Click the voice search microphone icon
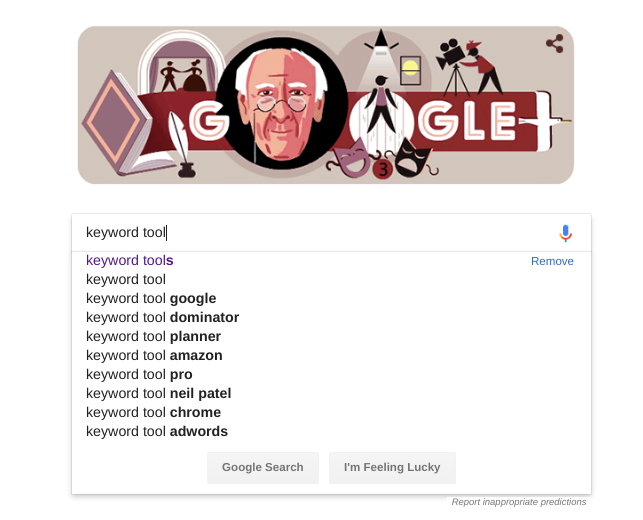Image resolution: width=643 pixels, height=520 pixels. pos(565,233)
